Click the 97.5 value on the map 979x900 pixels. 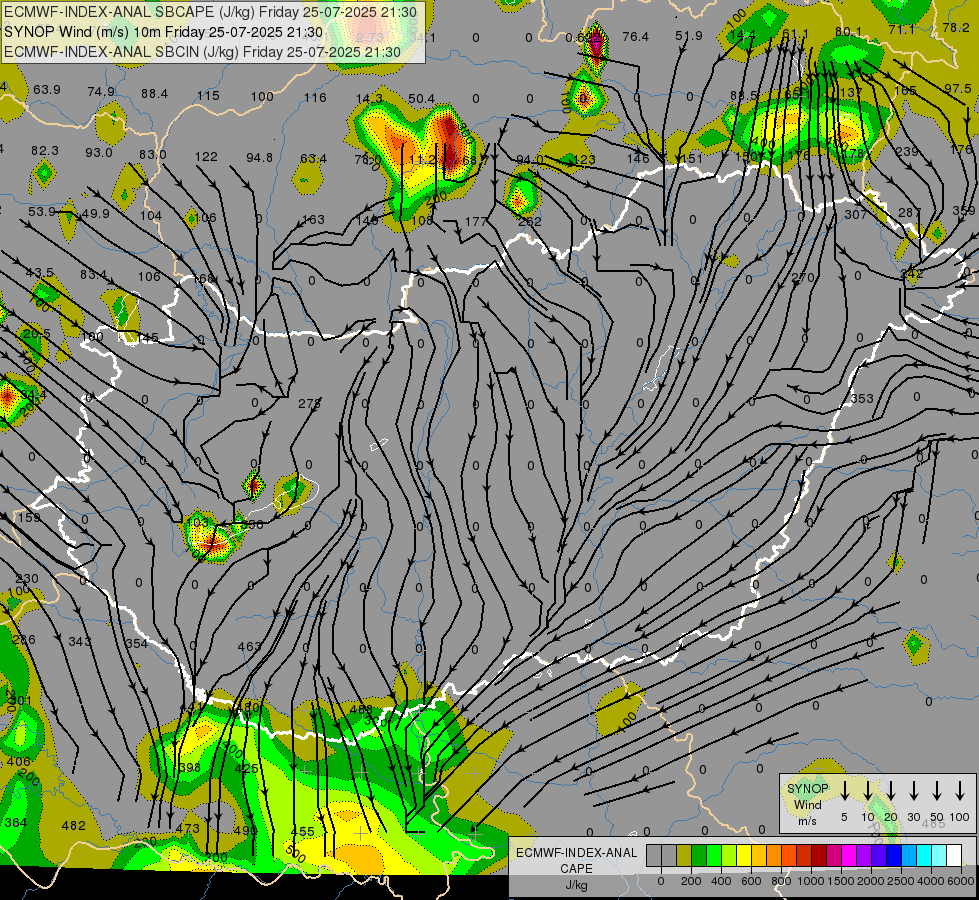(x=957, y=89)
